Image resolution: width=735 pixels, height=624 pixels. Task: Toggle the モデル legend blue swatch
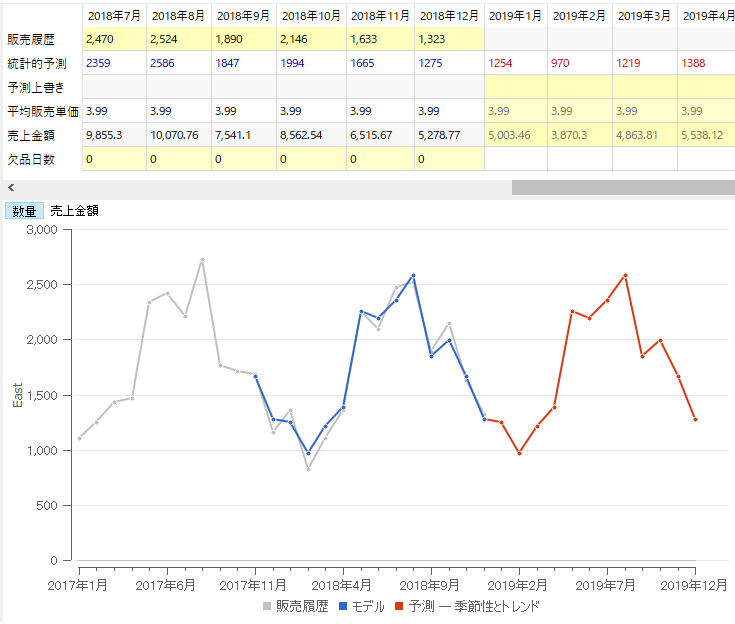point(345,607)
